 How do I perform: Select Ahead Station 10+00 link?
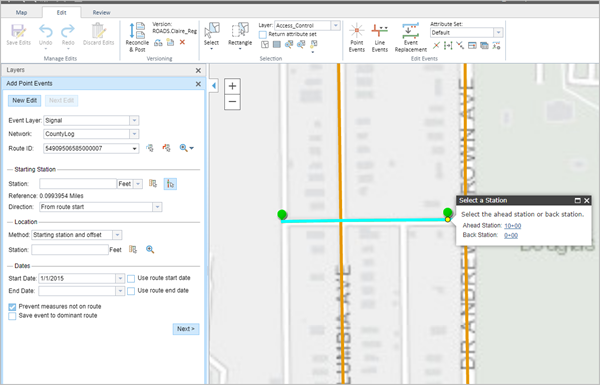click(x=512, y=226)
